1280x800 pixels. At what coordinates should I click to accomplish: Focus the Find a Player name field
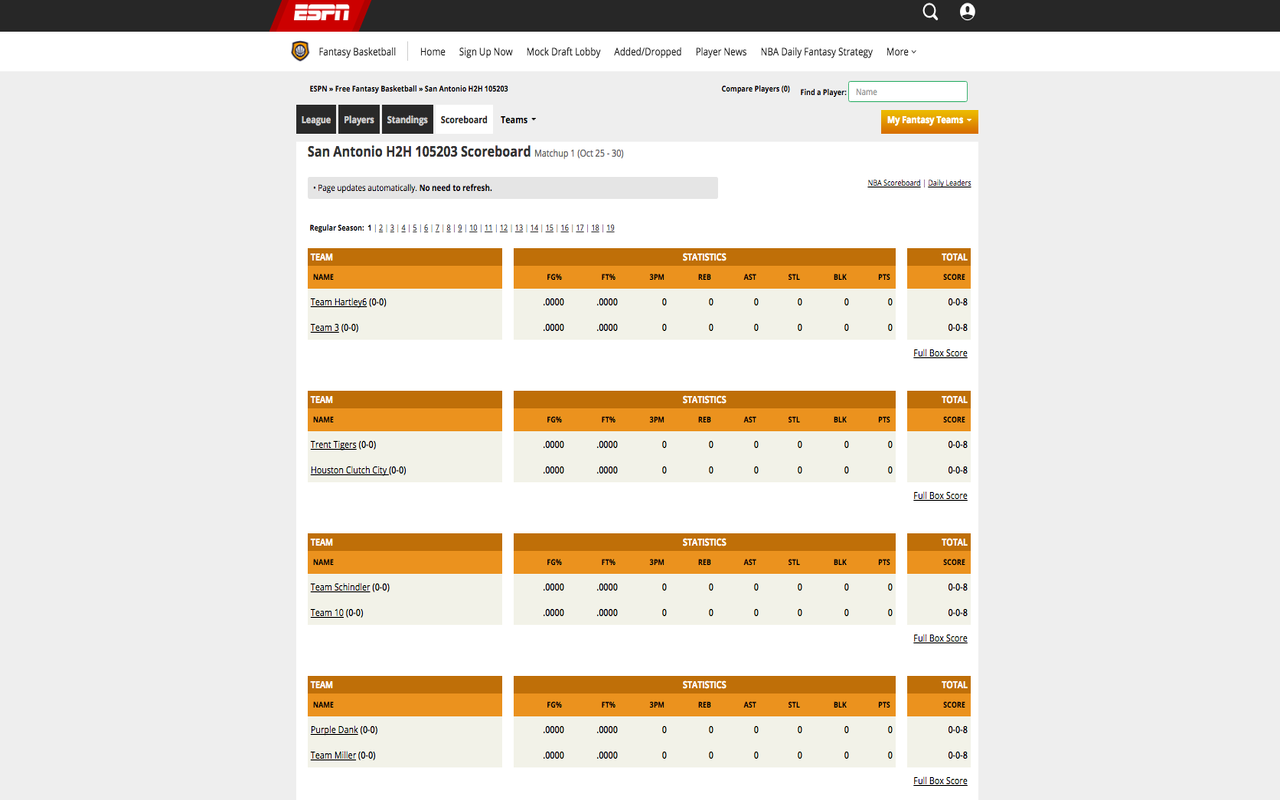tap(908, 92)
